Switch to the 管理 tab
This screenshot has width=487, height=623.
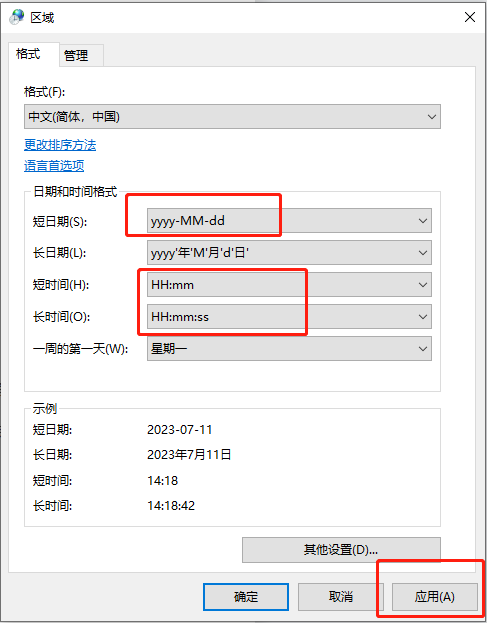(76, 55)
